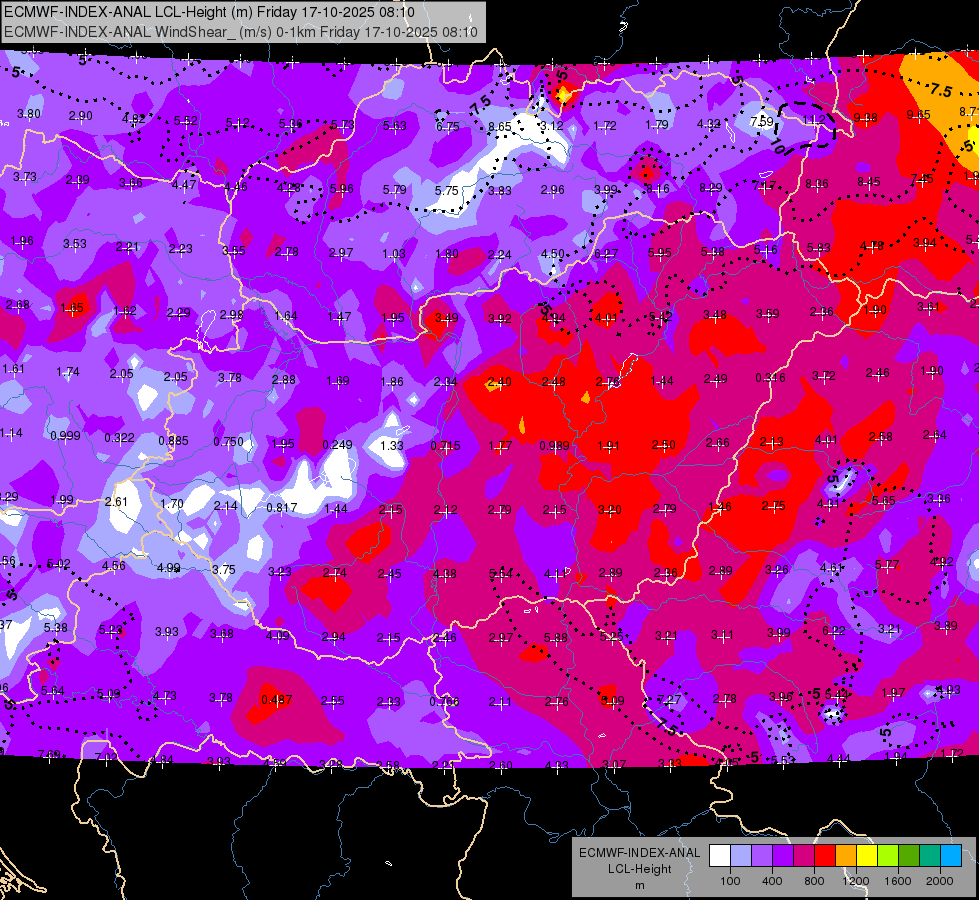Click the grid value 0.487 on the red patch
The image size is (979, 900).
276,700
